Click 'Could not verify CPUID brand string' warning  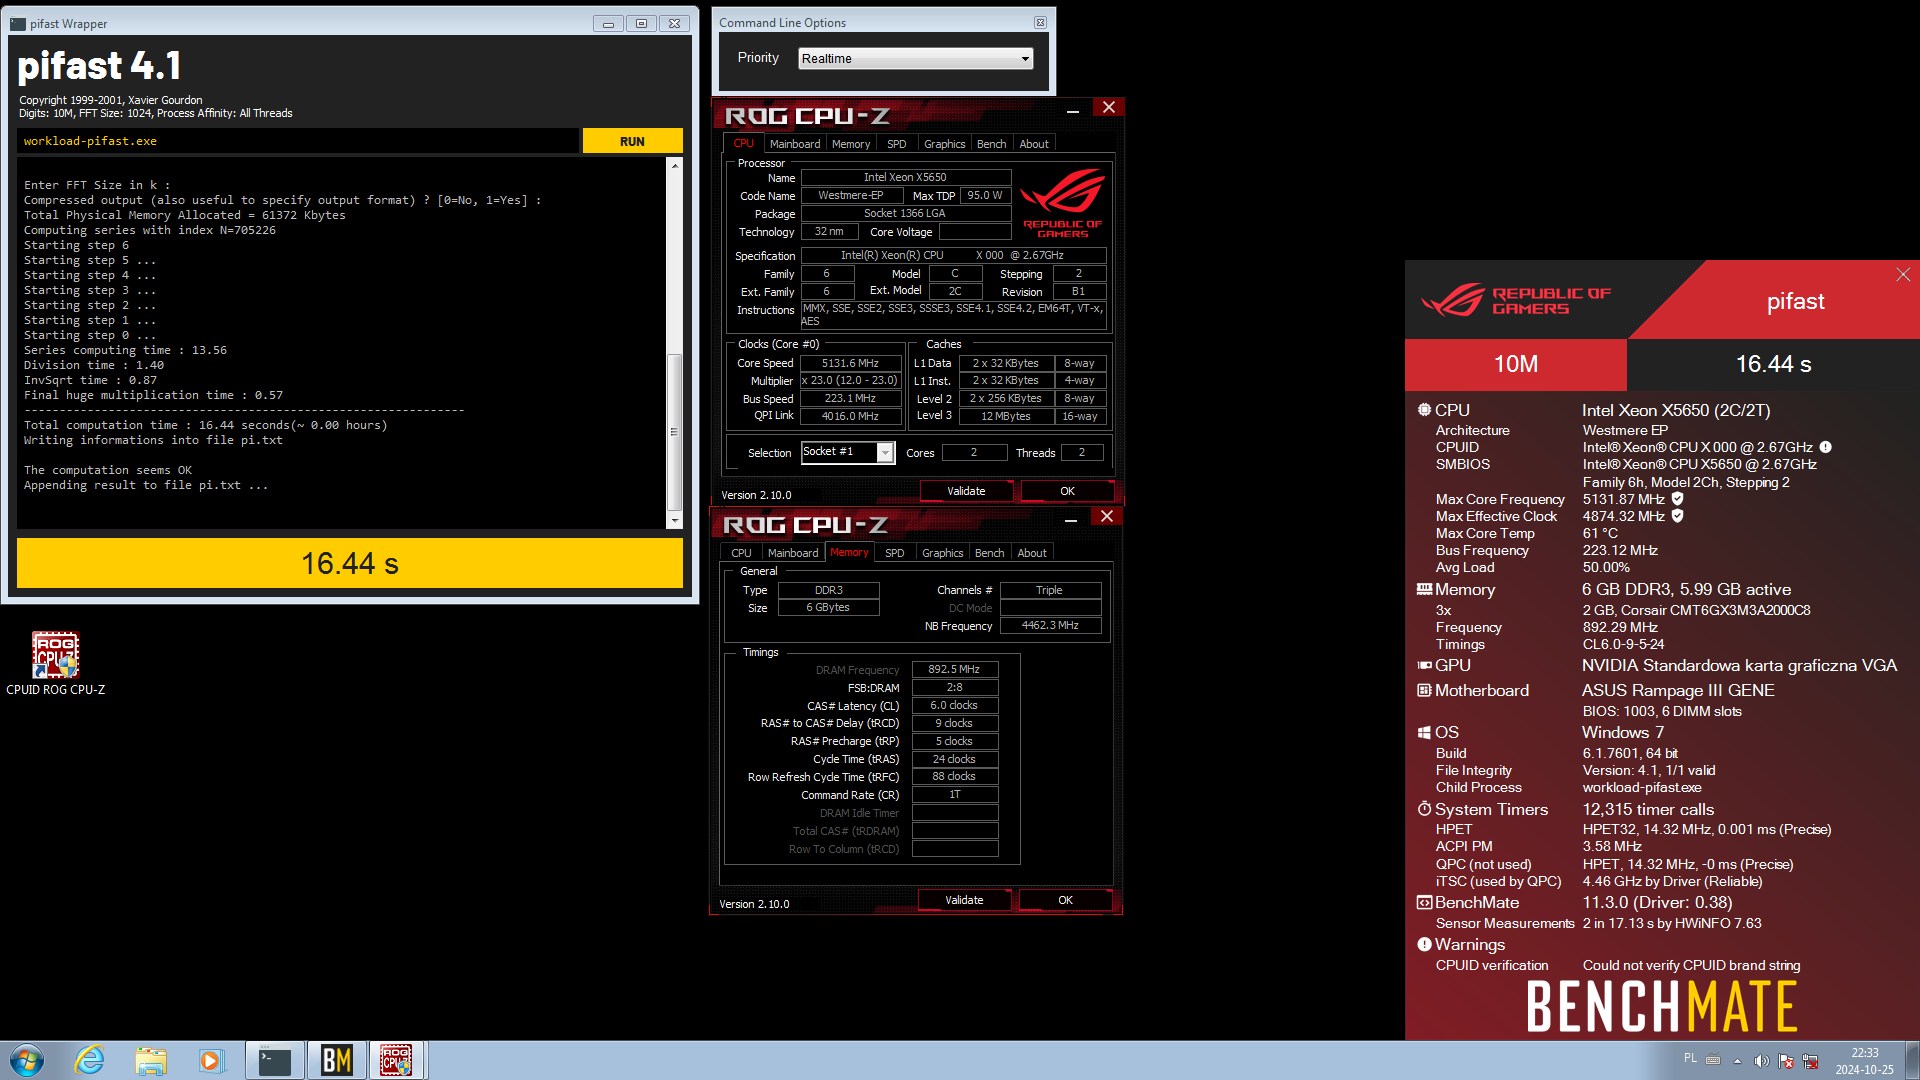coord(1691,965)
